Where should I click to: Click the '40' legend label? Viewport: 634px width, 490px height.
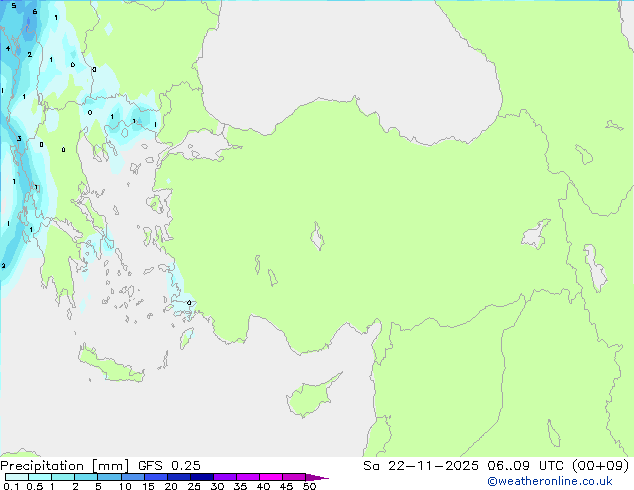263,486
